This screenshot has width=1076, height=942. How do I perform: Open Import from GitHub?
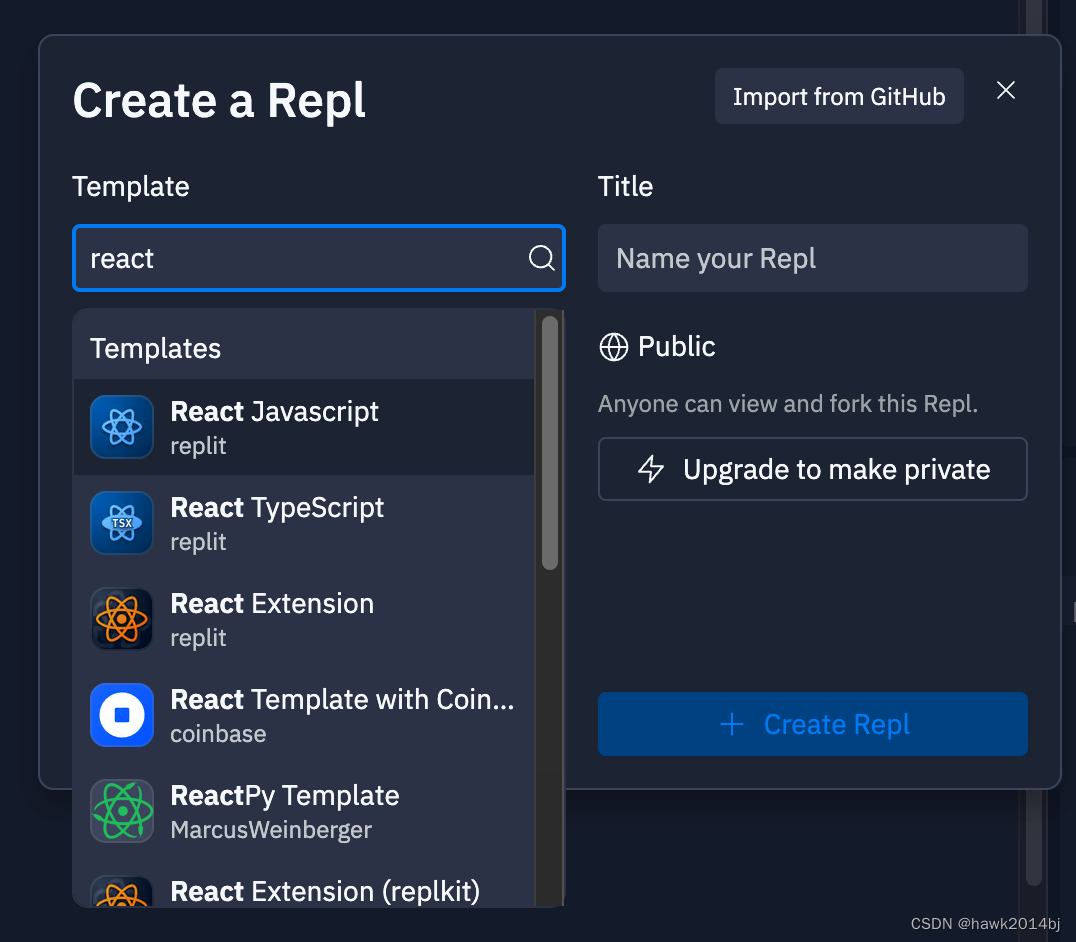pyautogui.click(x=839, y=96)
